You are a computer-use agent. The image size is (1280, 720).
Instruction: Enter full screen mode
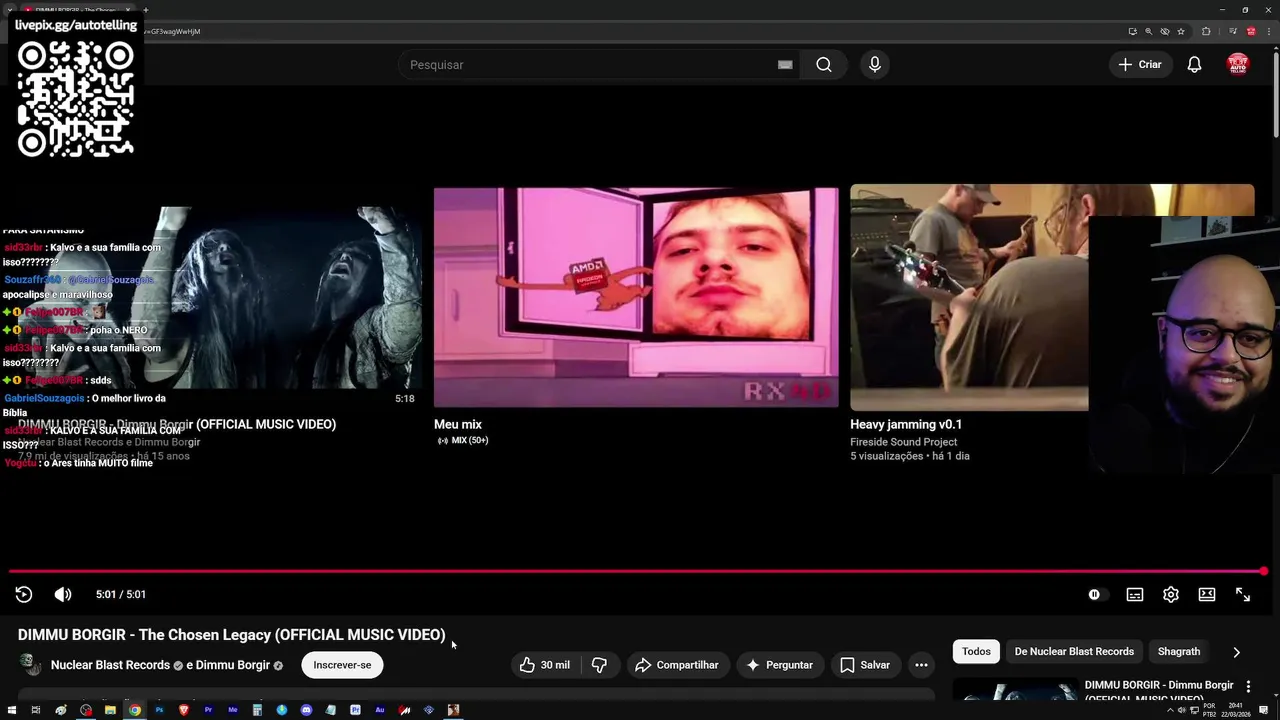coord(1243,594)
